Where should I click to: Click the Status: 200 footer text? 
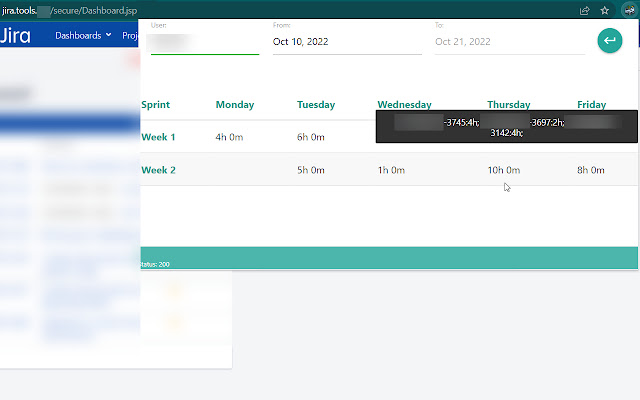(155, 264)
